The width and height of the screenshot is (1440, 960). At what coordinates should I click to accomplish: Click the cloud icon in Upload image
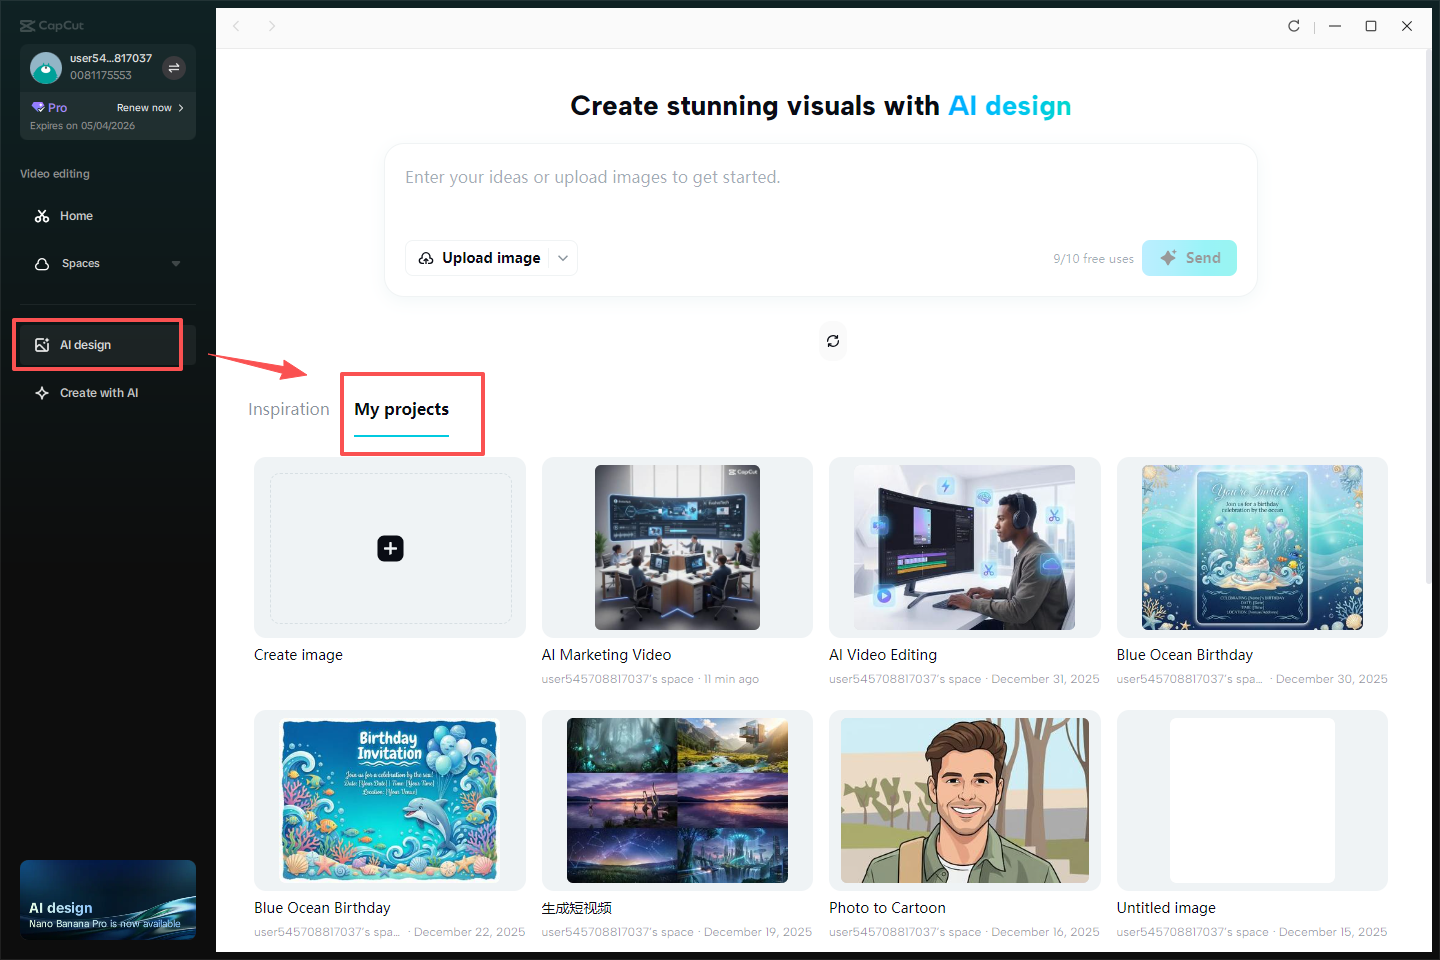pyautogui.click(x=428, y=257)
